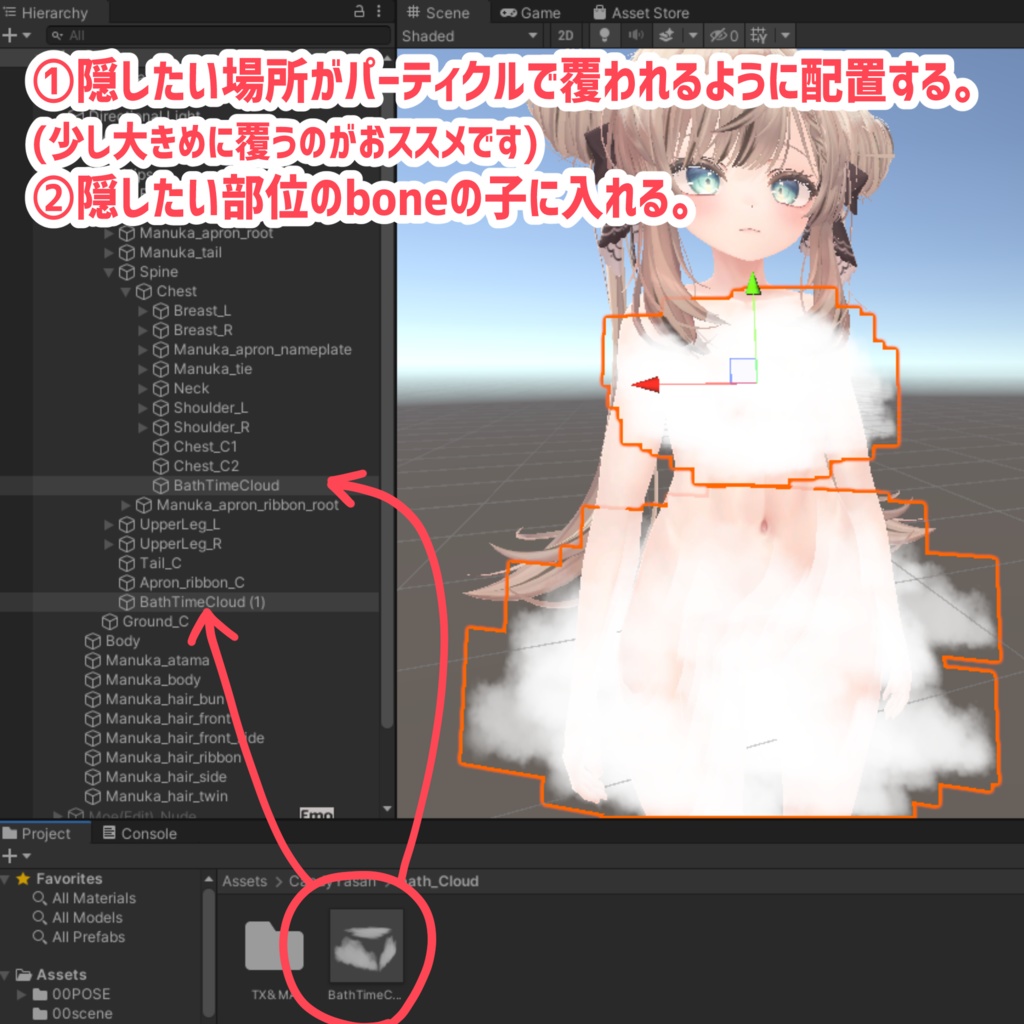Image resolution: width=1024 pixels, height=1024 pixels.
Task: Click the effects (stars) icon in Scene toolbar
Action: tap(667, 35)
